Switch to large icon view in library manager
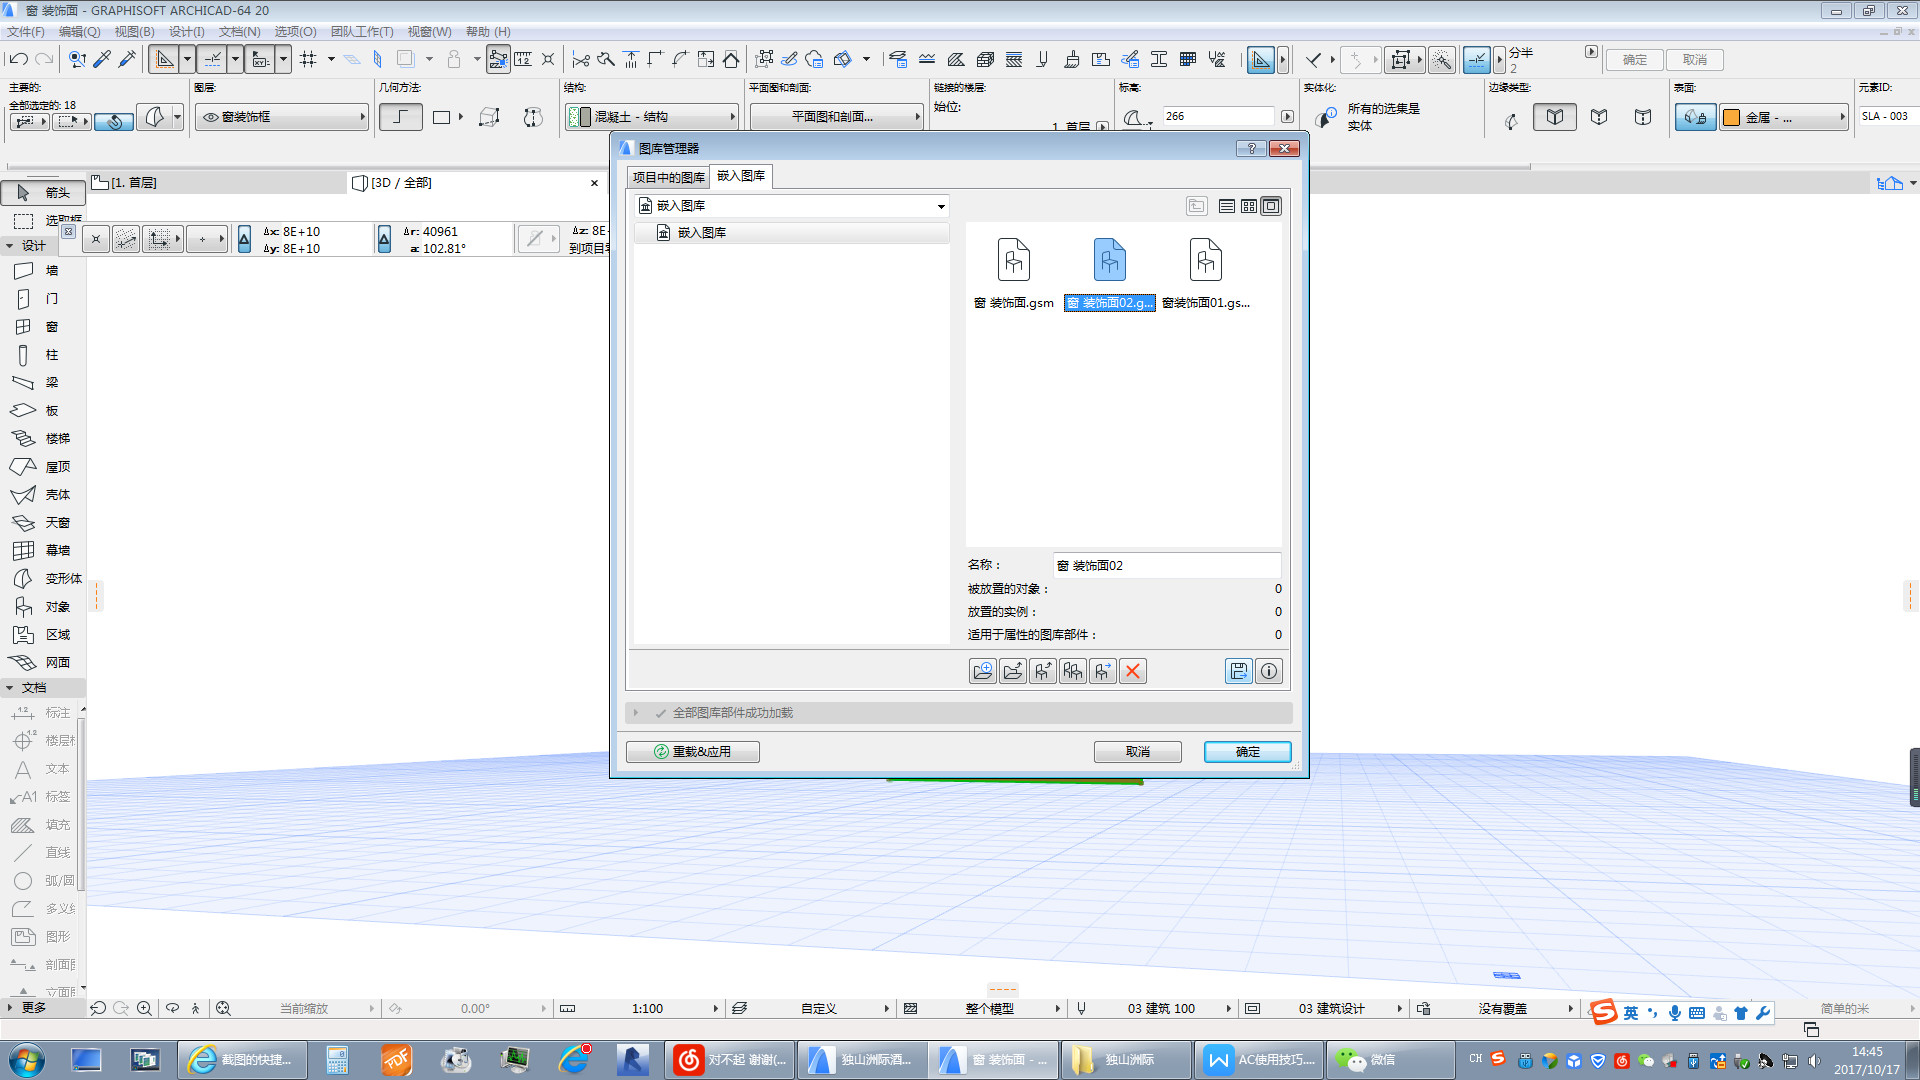 [x=1271, y=206]
